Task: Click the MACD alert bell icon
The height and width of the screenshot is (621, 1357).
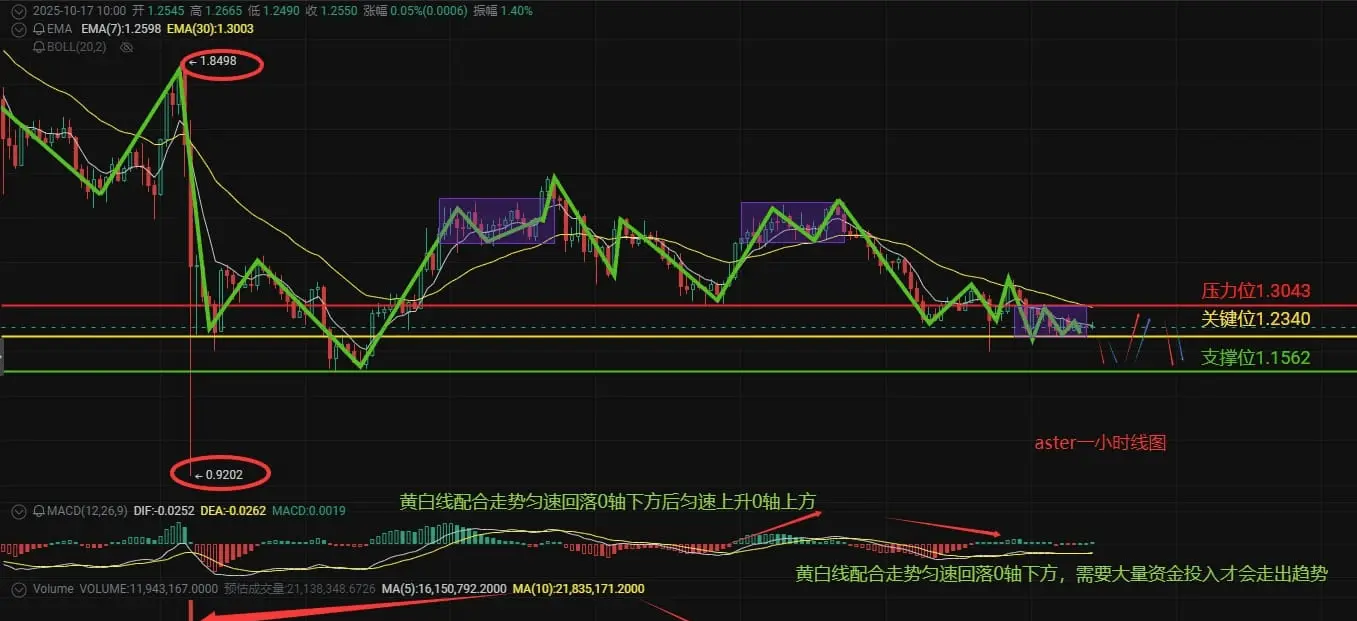Action: 39,511
